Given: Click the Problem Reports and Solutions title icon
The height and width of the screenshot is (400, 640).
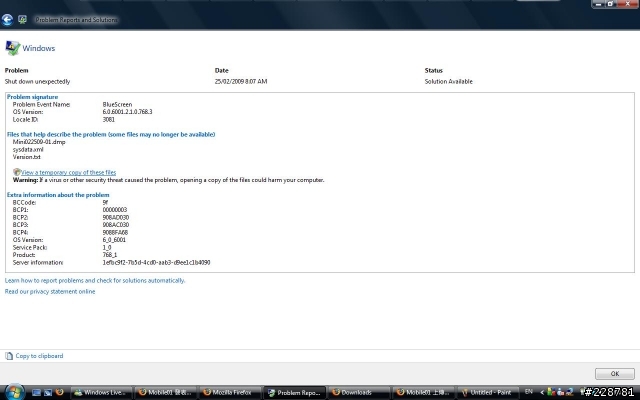Looking at the screenshot, I should coord(22,20).
